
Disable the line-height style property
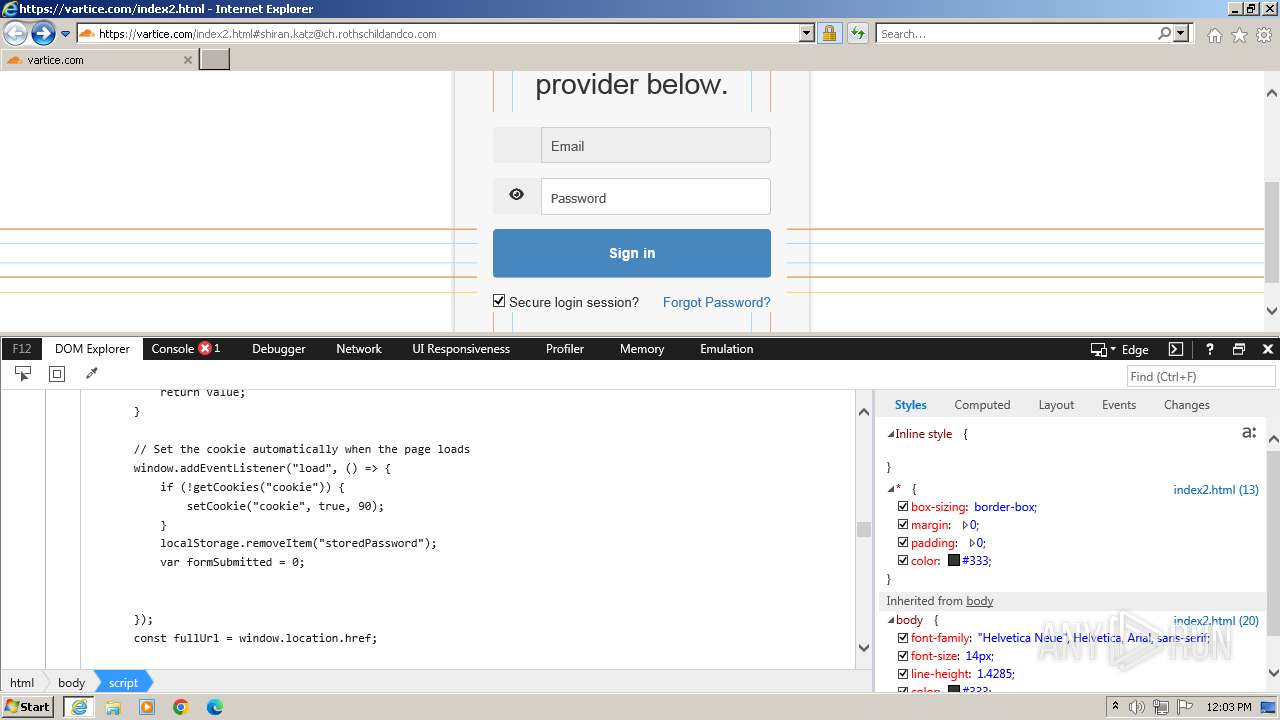903,674
